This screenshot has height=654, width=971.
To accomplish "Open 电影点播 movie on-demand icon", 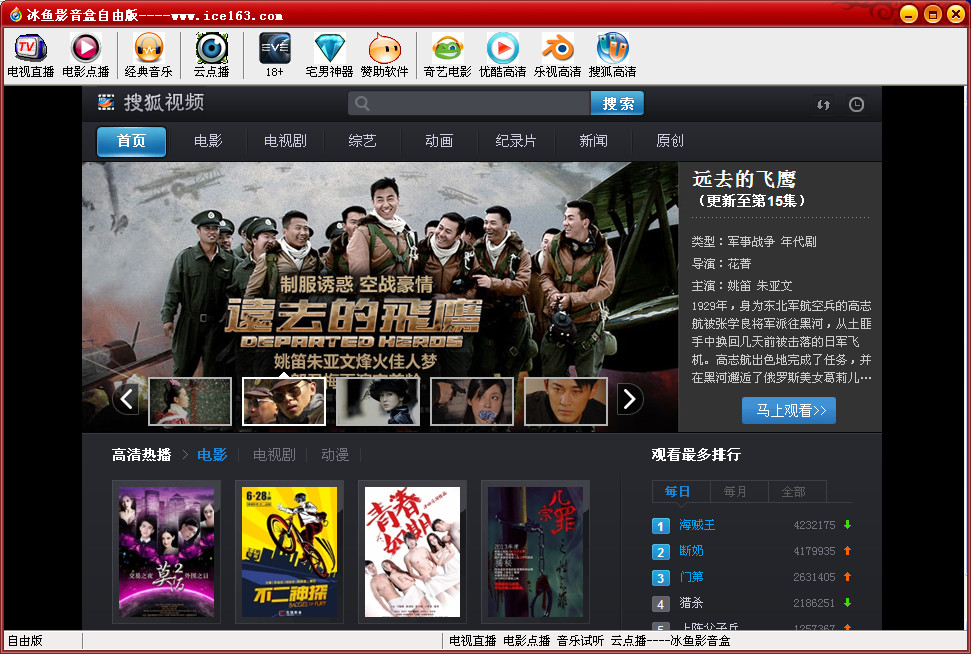I will [85, 55].
